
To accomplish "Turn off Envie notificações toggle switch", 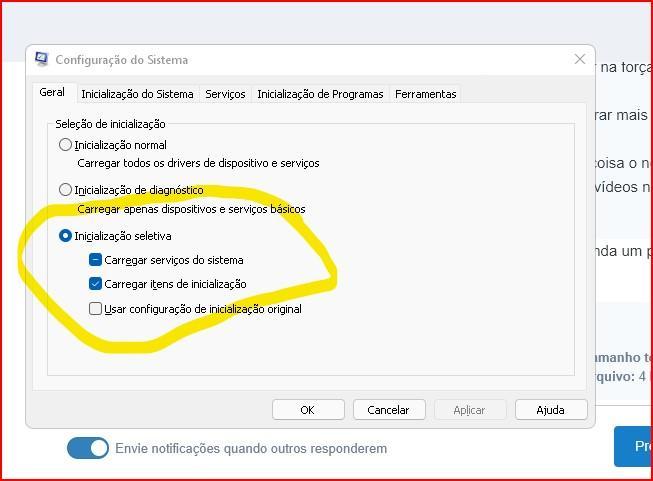I will tap(88, 448).
